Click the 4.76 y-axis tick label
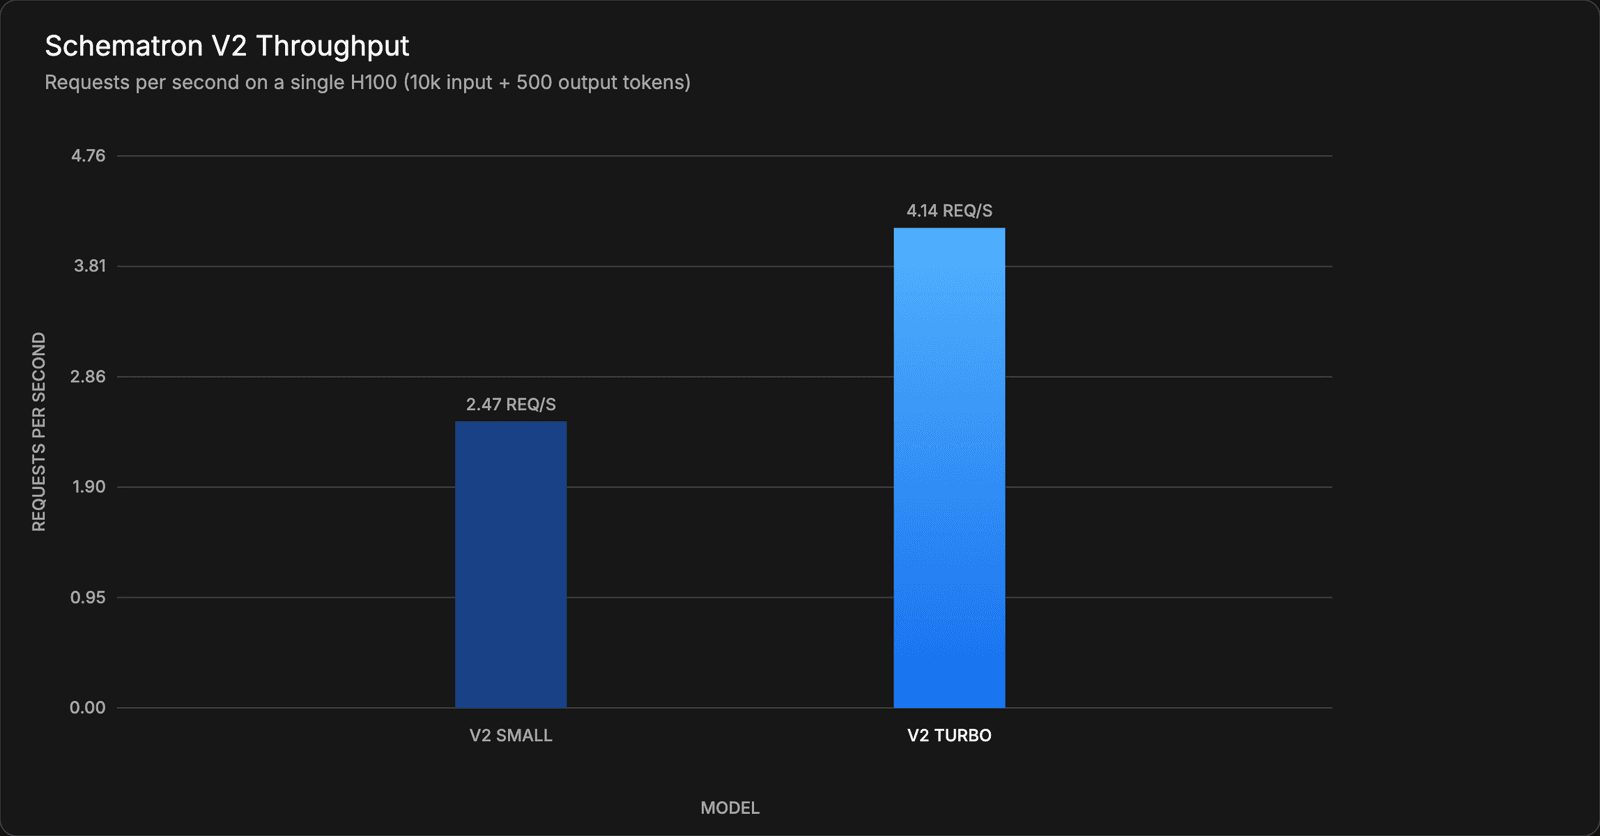1600x836 pixels. [88, 156]
